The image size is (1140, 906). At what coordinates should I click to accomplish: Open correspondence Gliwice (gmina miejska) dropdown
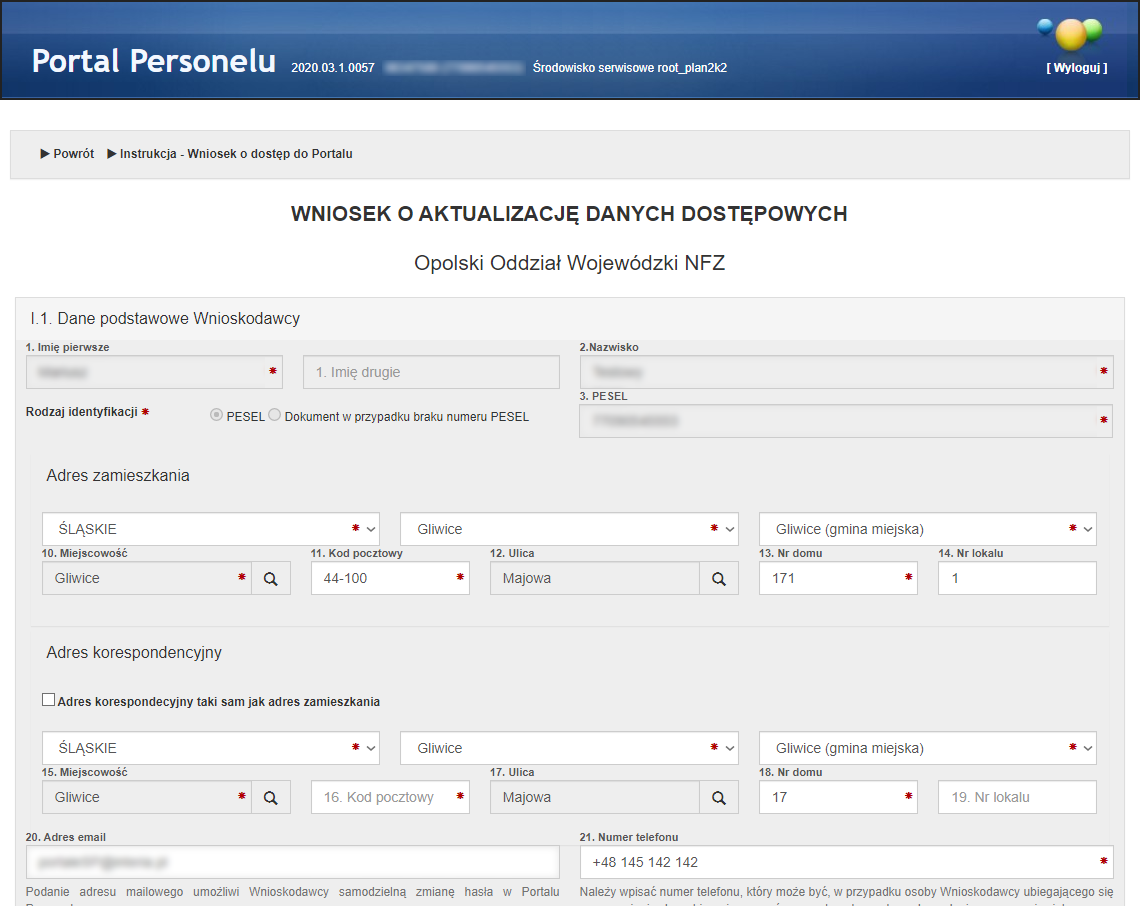(x=927, y=748)
